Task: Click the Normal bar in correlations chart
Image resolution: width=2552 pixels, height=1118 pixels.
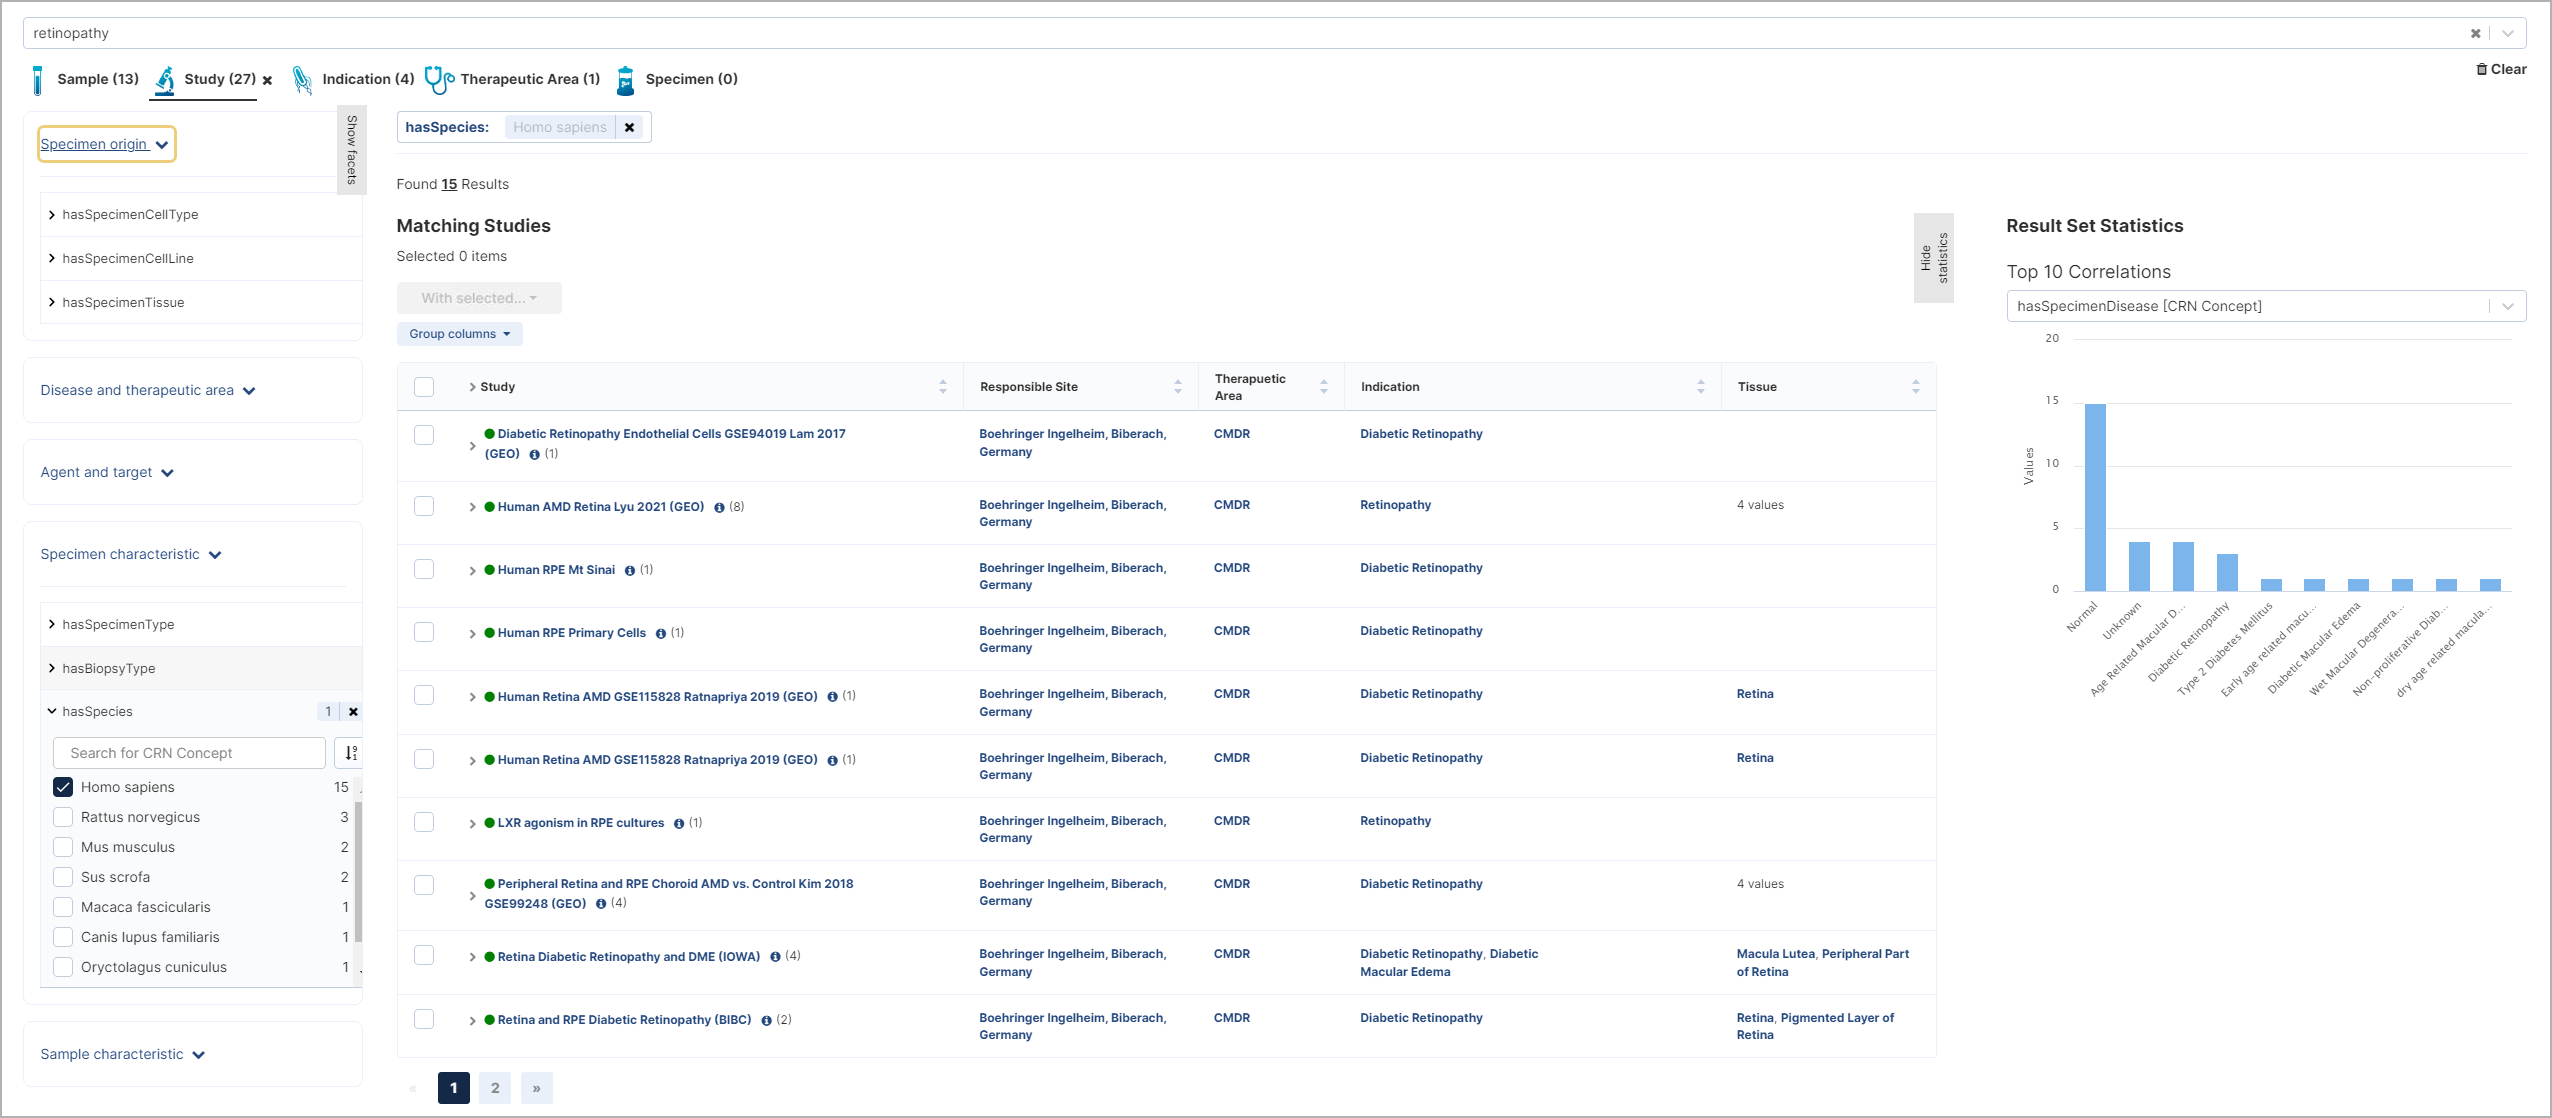Action: [2095, 497]
